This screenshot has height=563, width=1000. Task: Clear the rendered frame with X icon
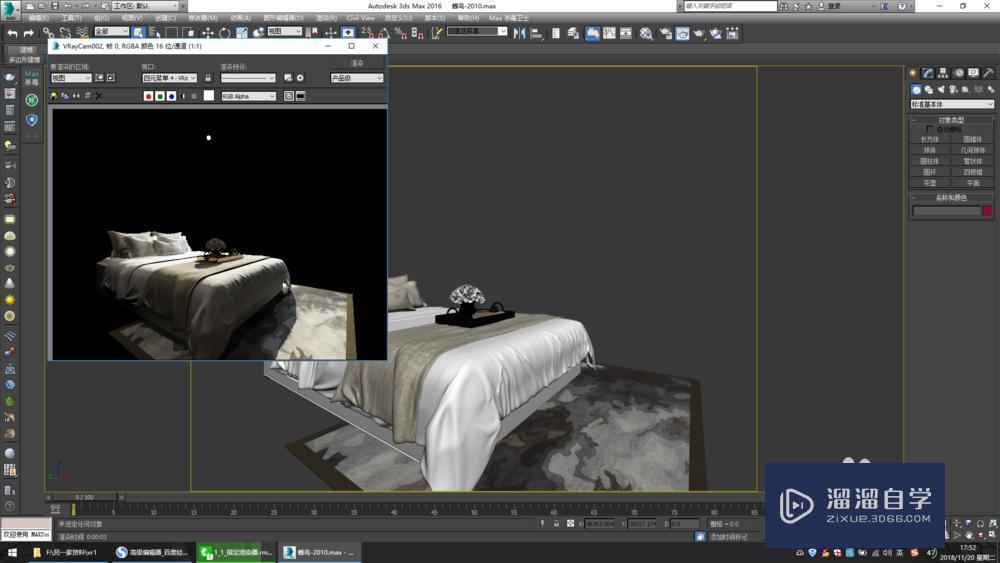(x=99, y=96)
